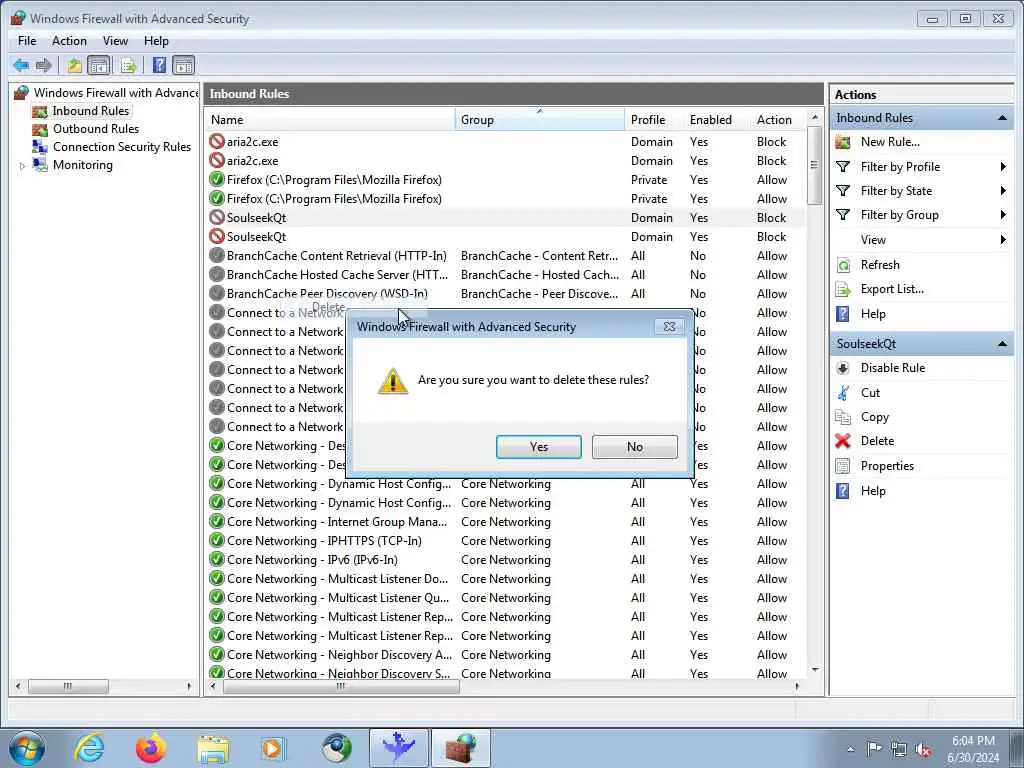Select Core Networking - Internet Group Mana... rule

pyautogui.click(x=506, y=522)
